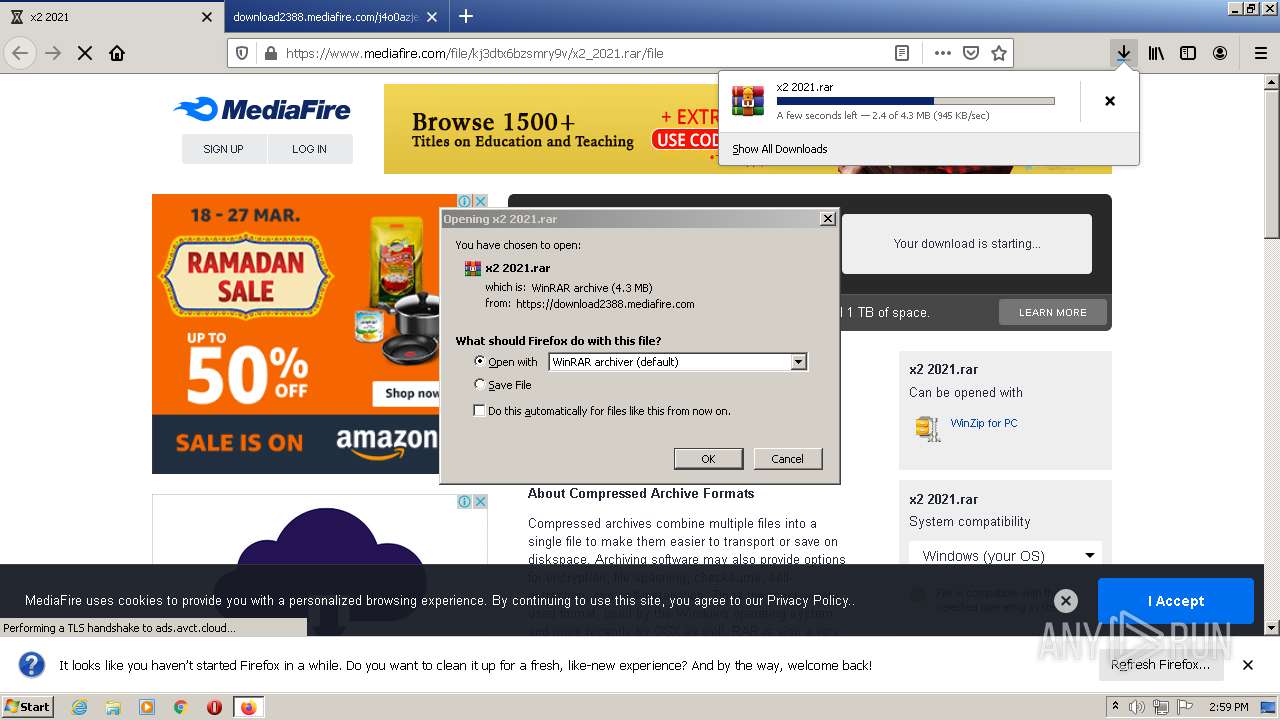Show site security padlock information
Screen dimensions: 1280x720
pyautogui.click(x=270, y=53)
